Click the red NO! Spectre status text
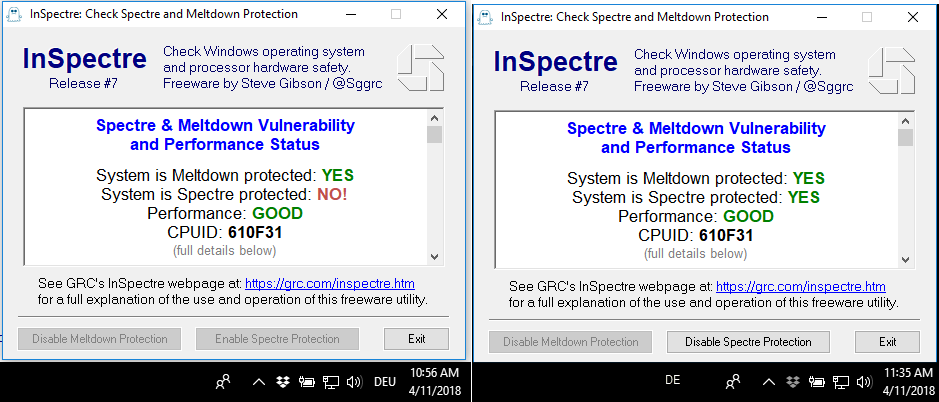Viewport: 939px width, 402px height. 332,194
